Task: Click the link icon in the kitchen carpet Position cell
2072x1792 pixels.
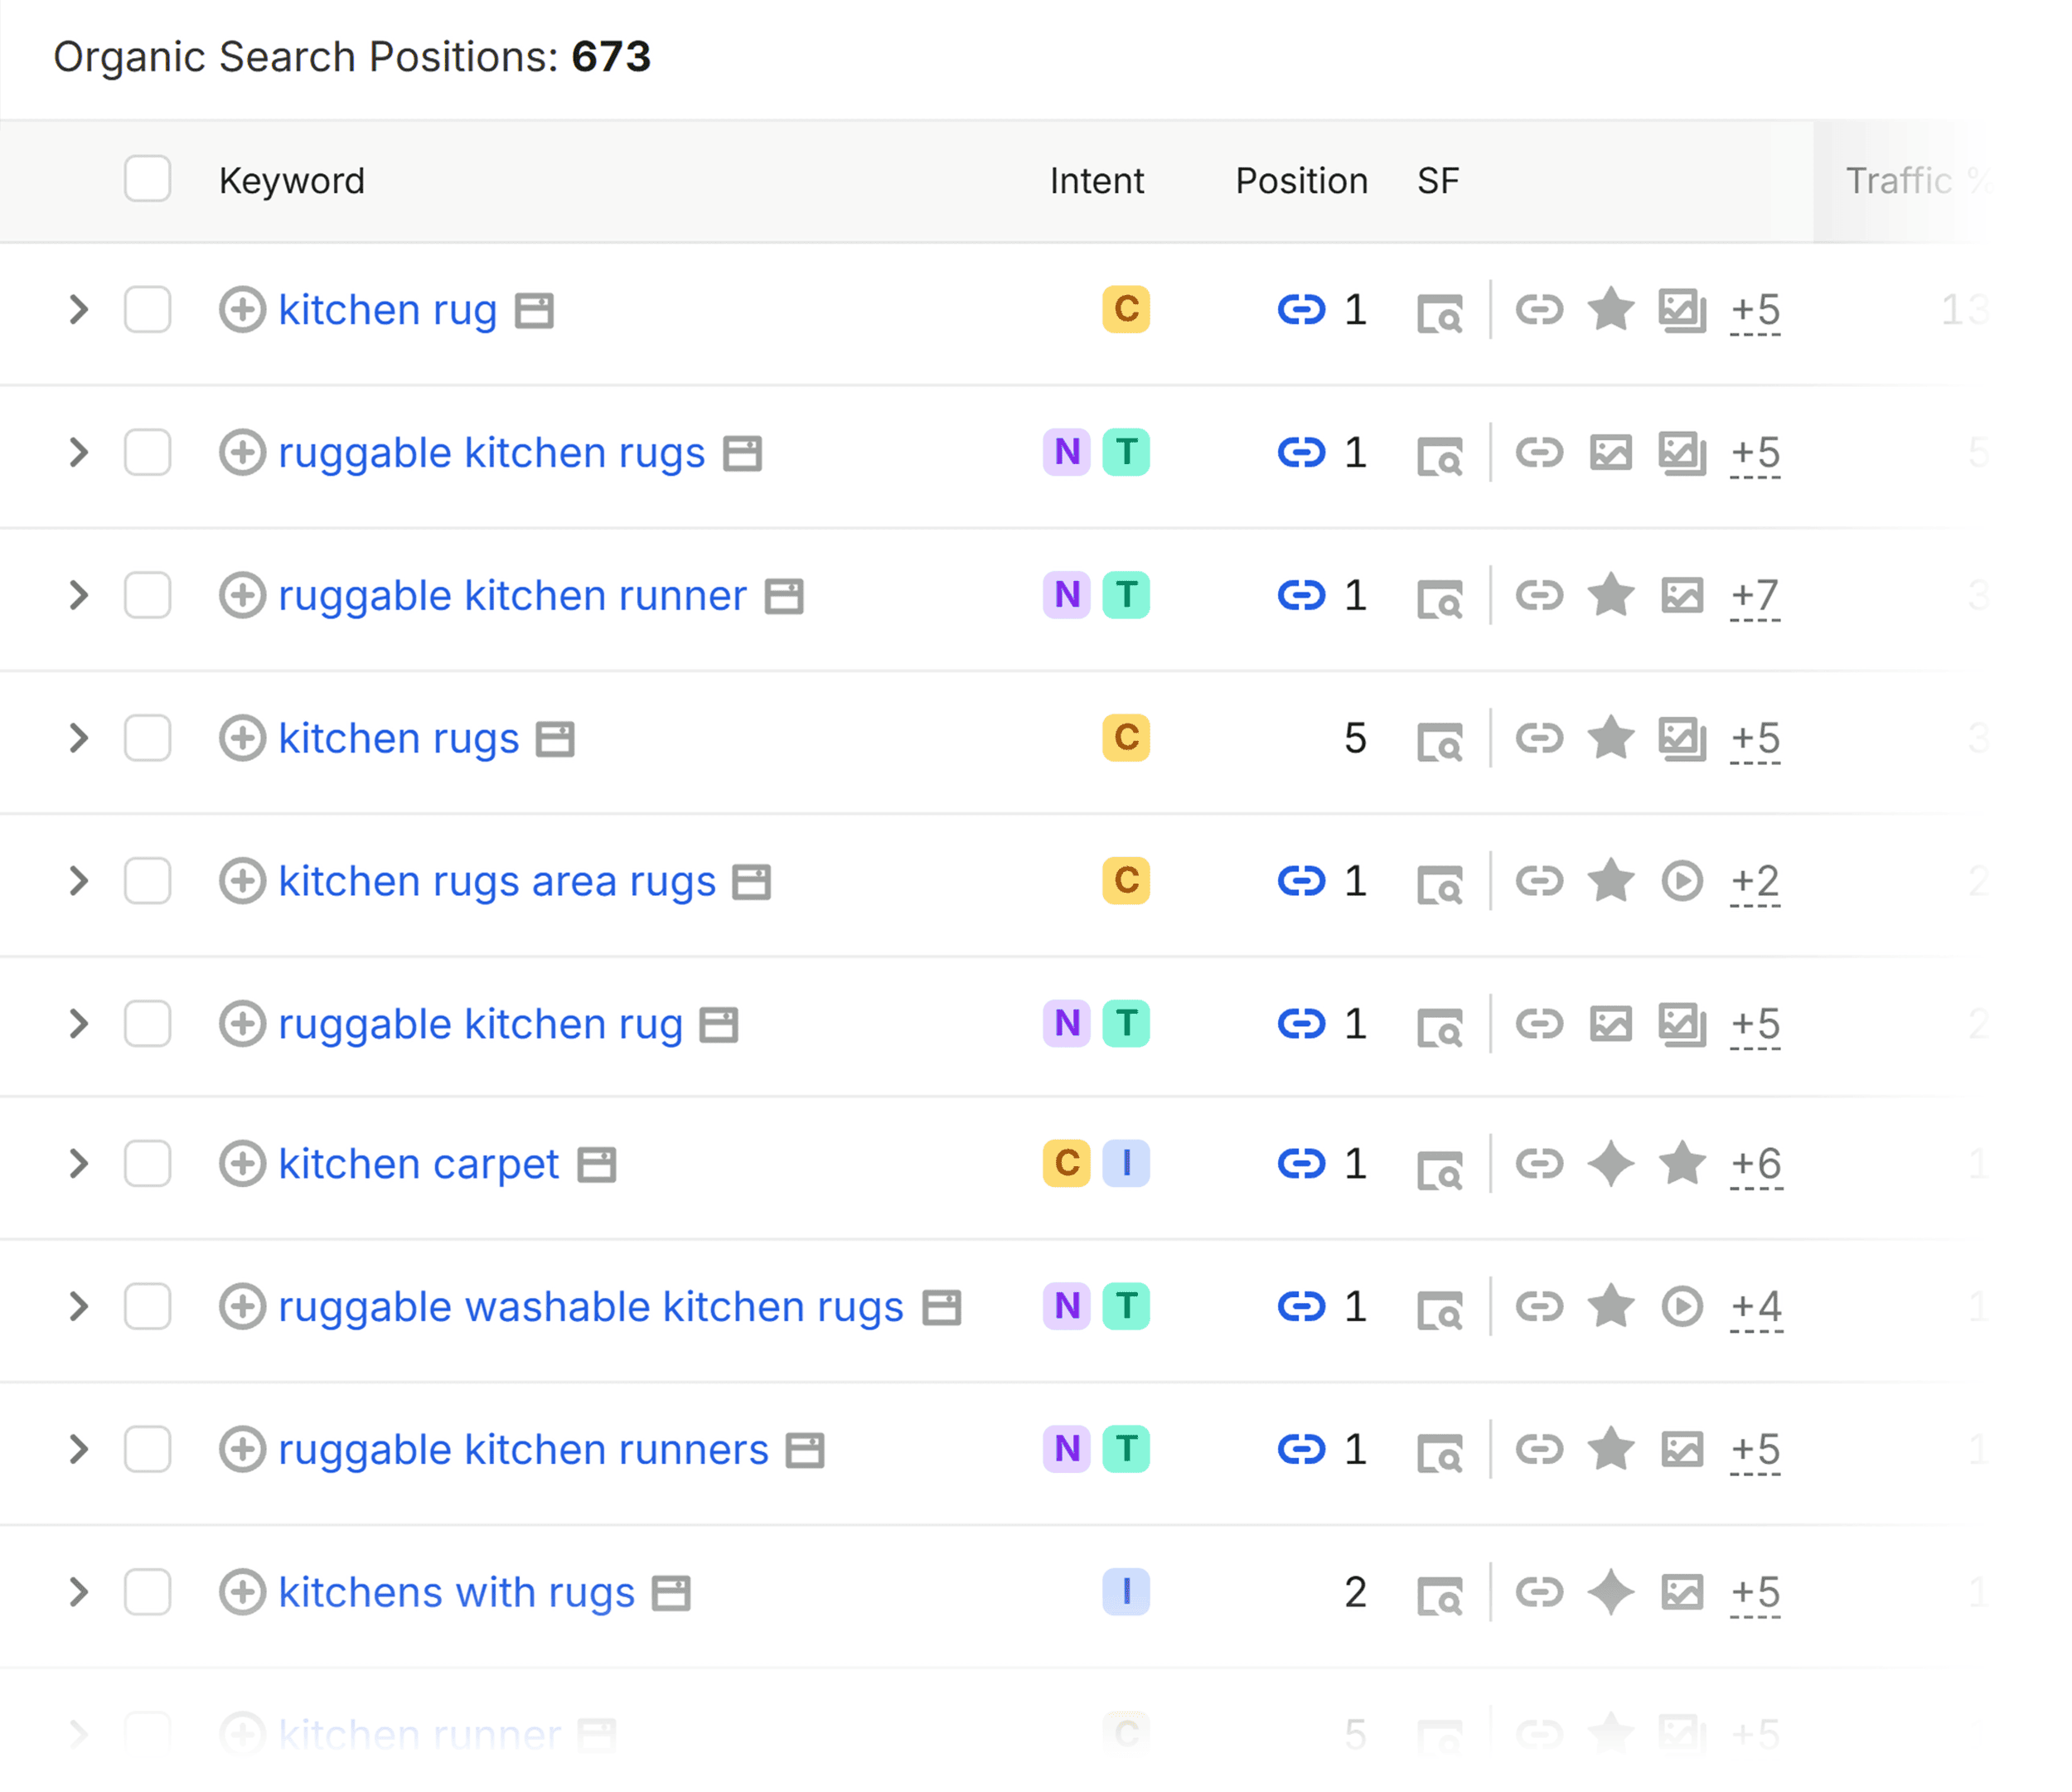Action: (x=1301, y=1163)
